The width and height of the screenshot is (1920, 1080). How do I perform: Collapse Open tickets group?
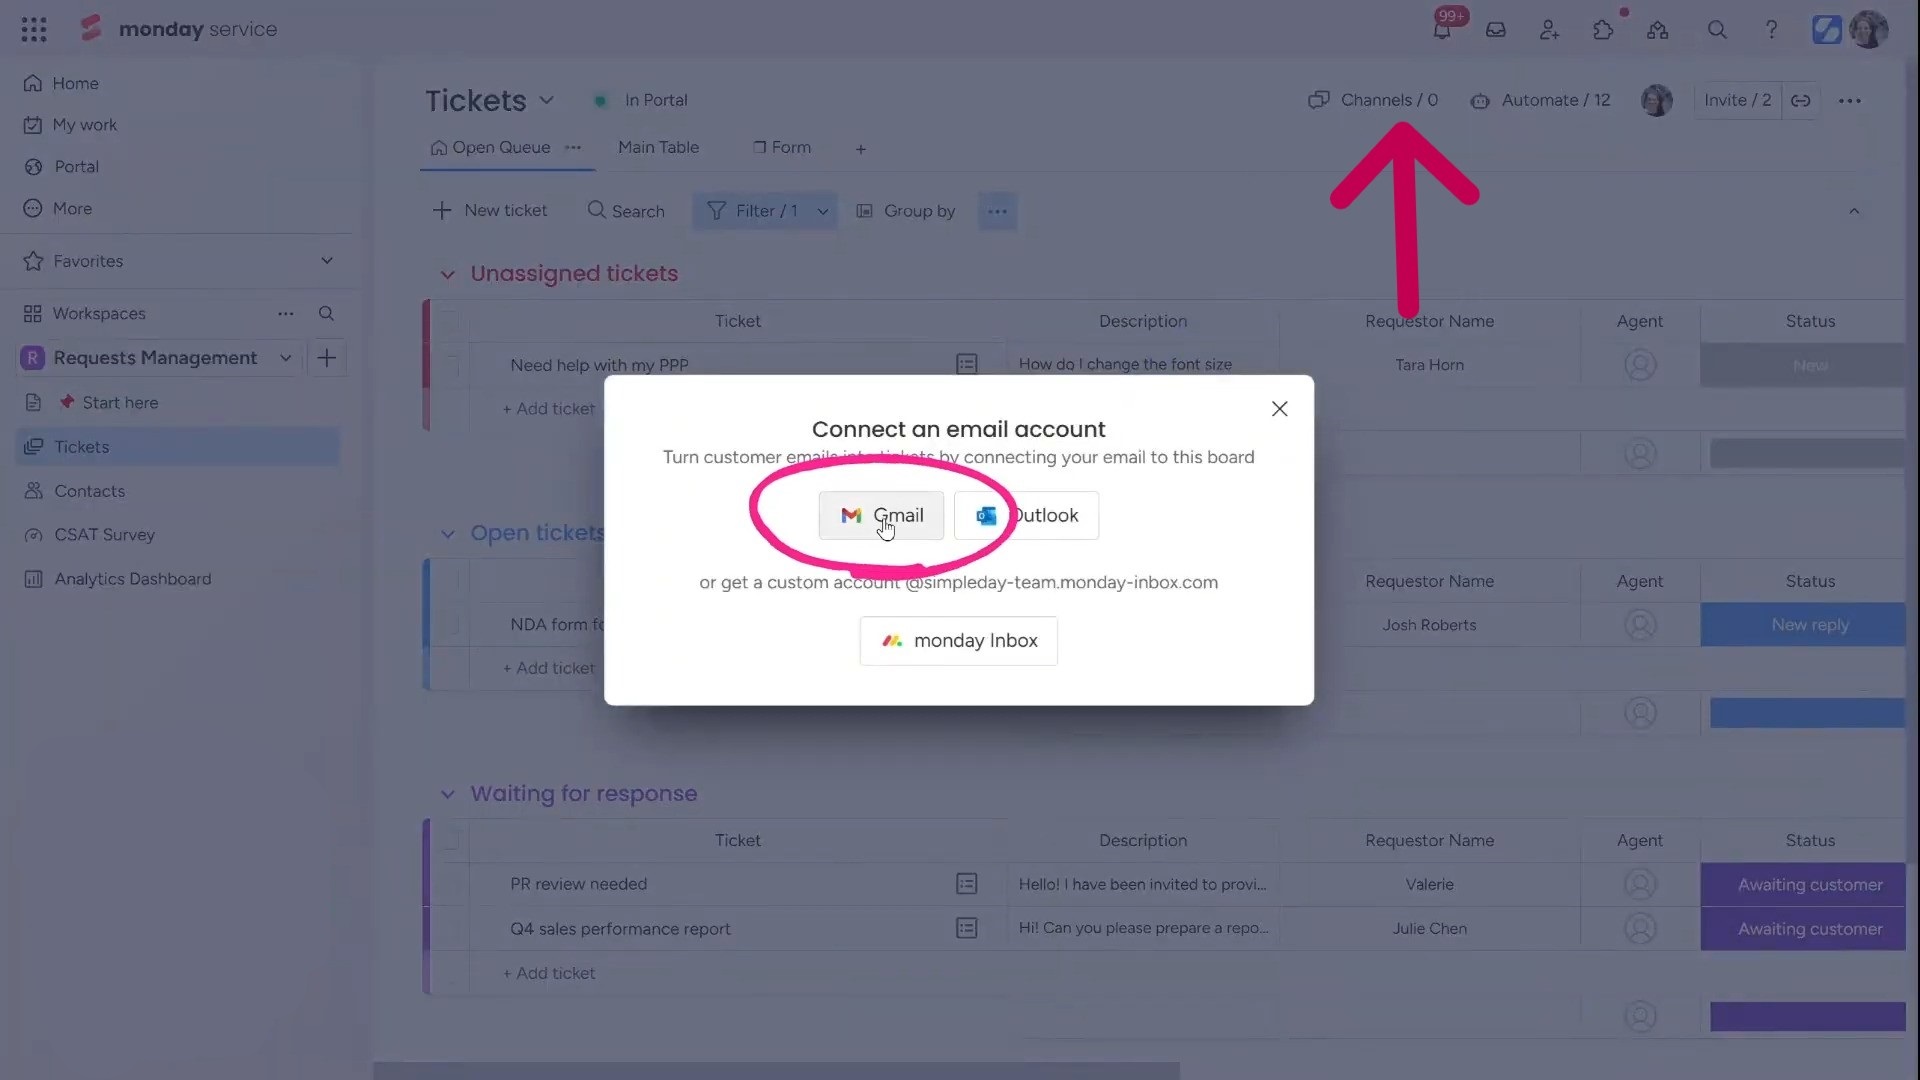tap(448, 534)
